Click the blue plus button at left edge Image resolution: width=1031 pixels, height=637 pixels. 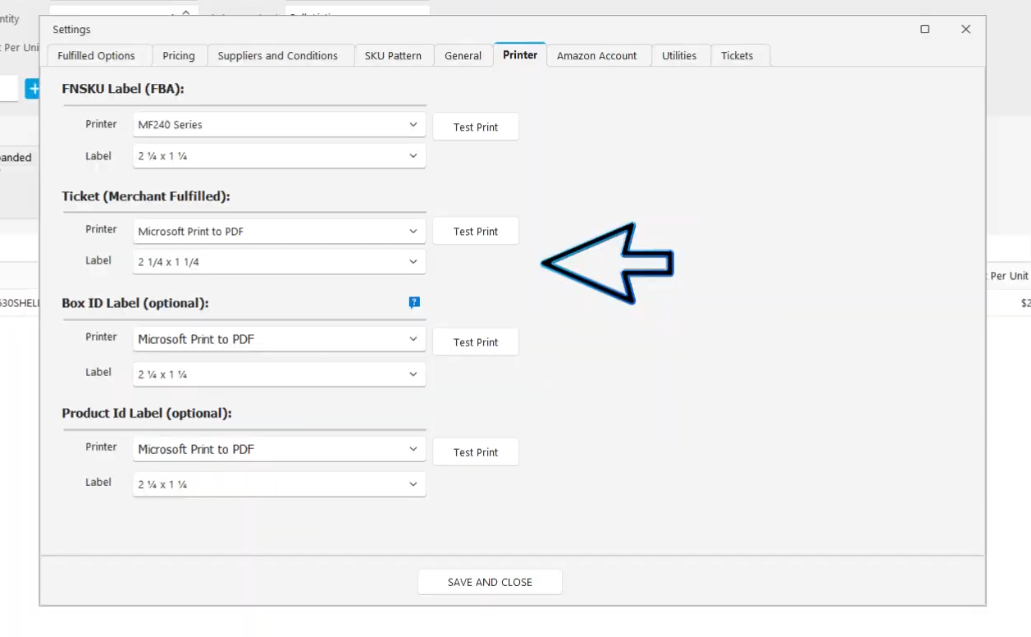[x=33, y=89]
